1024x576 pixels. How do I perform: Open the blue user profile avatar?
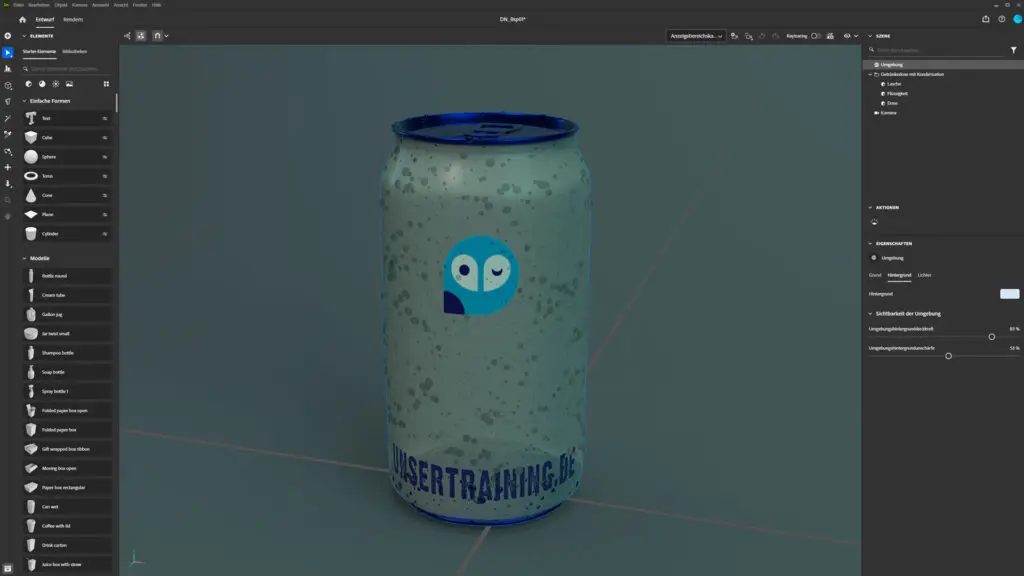coord(1017,19)
